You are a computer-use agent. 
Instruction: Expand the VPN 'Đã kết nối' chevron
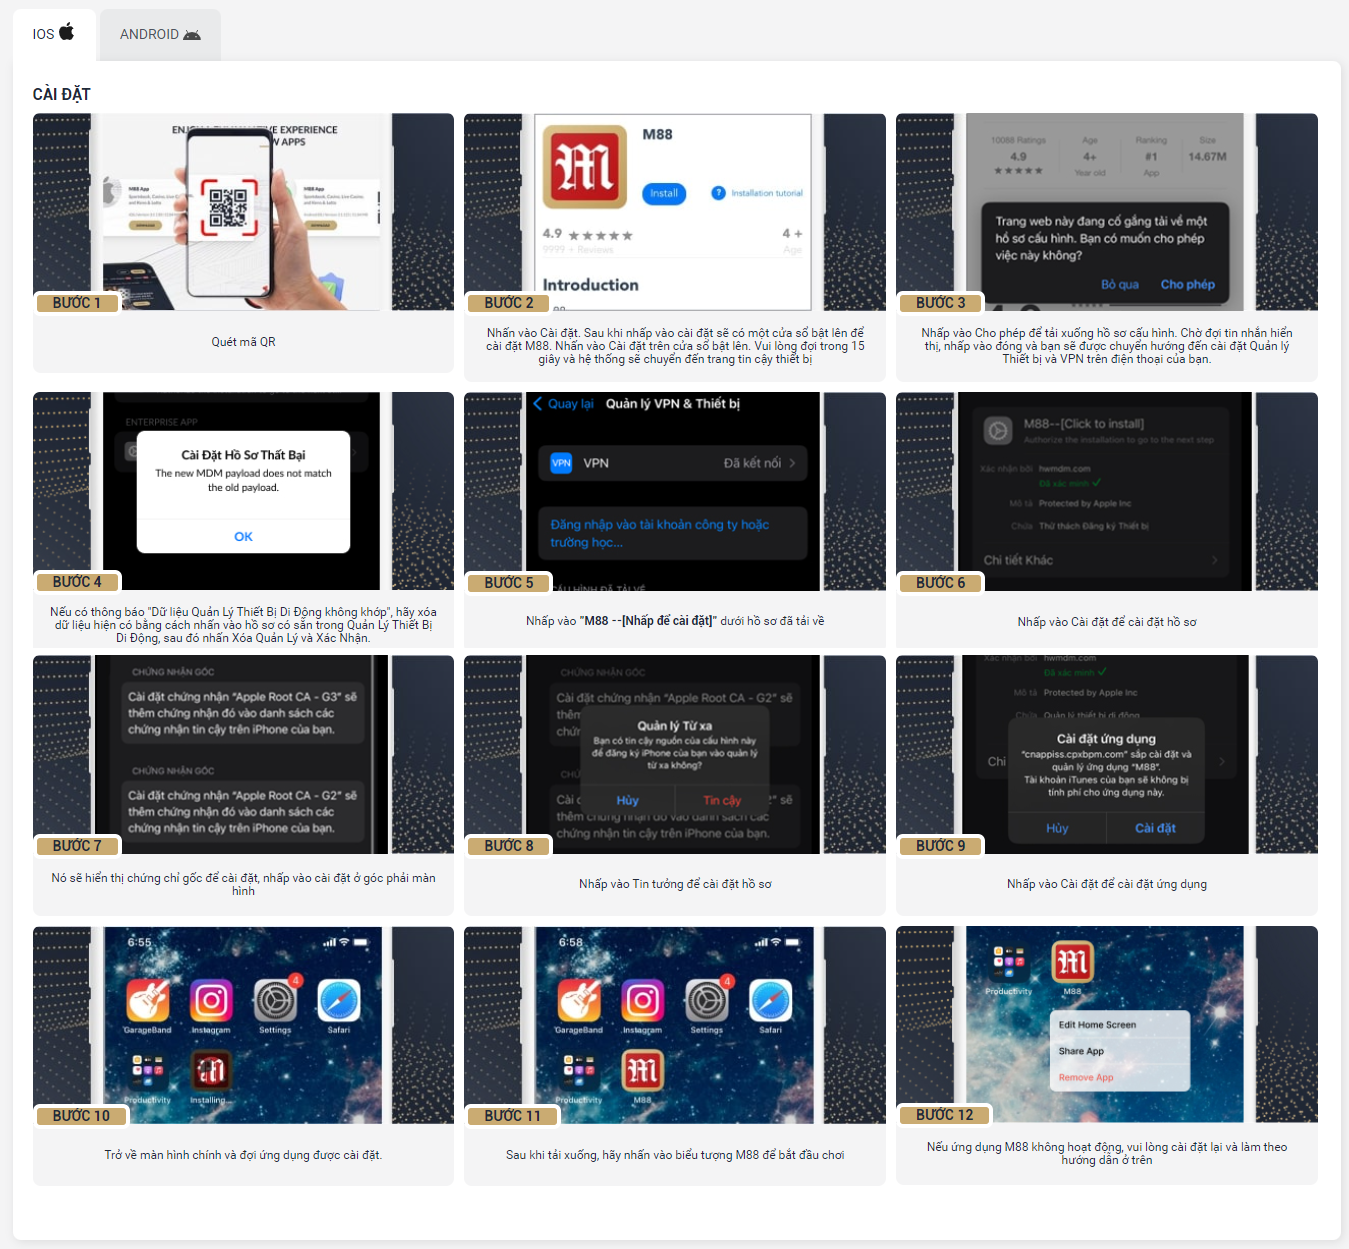[x=792, y=463]
